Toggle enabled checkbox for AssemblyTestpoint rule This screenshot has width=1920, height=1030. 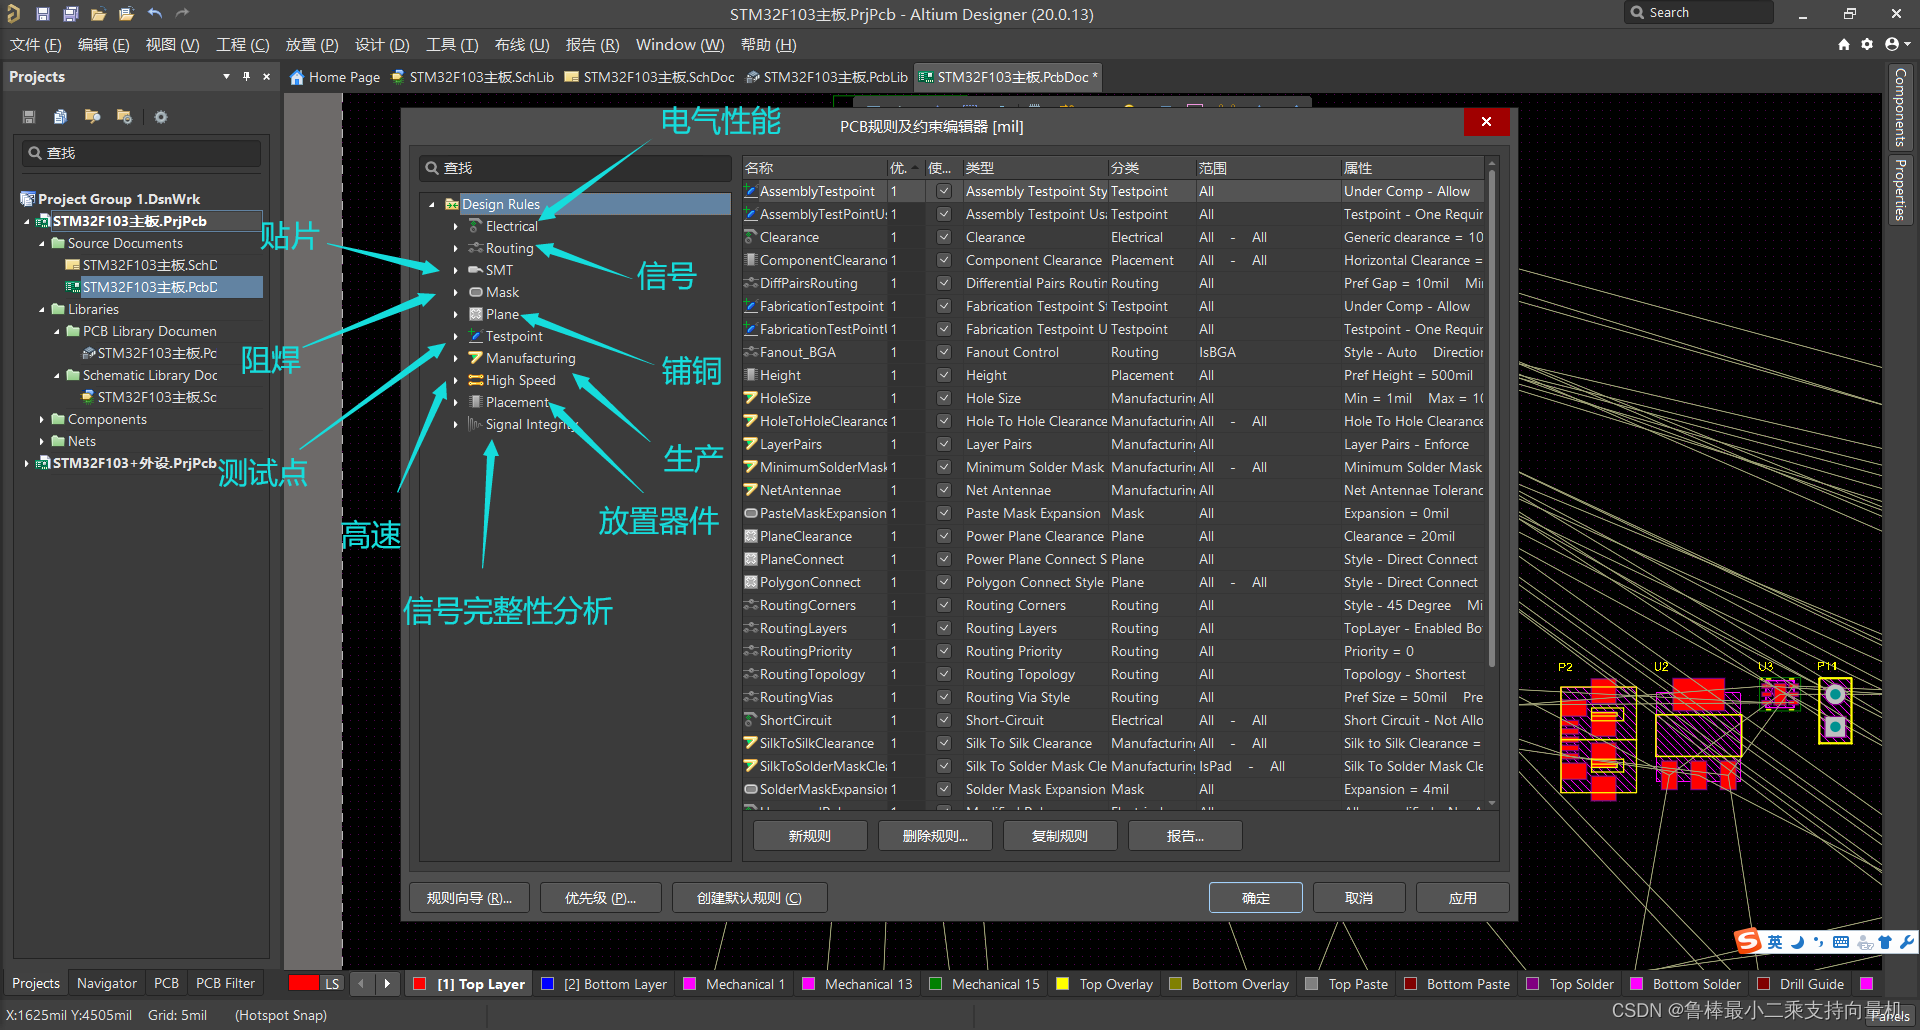943,191
